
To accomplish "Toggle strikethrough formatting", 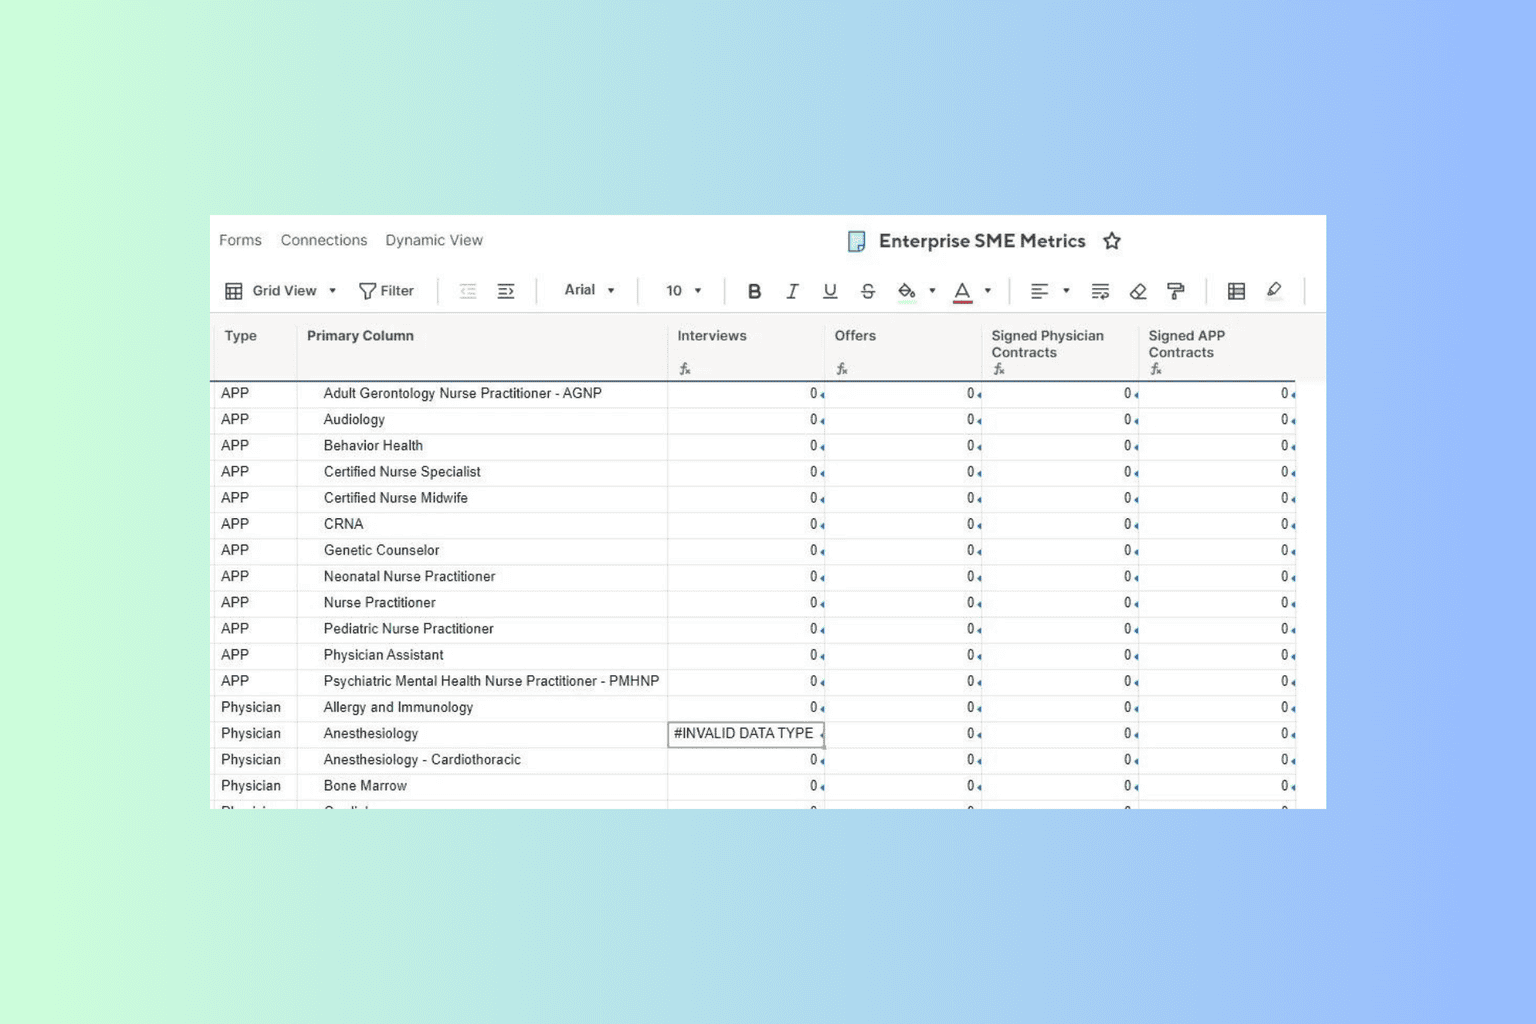I will pos(868,291).
